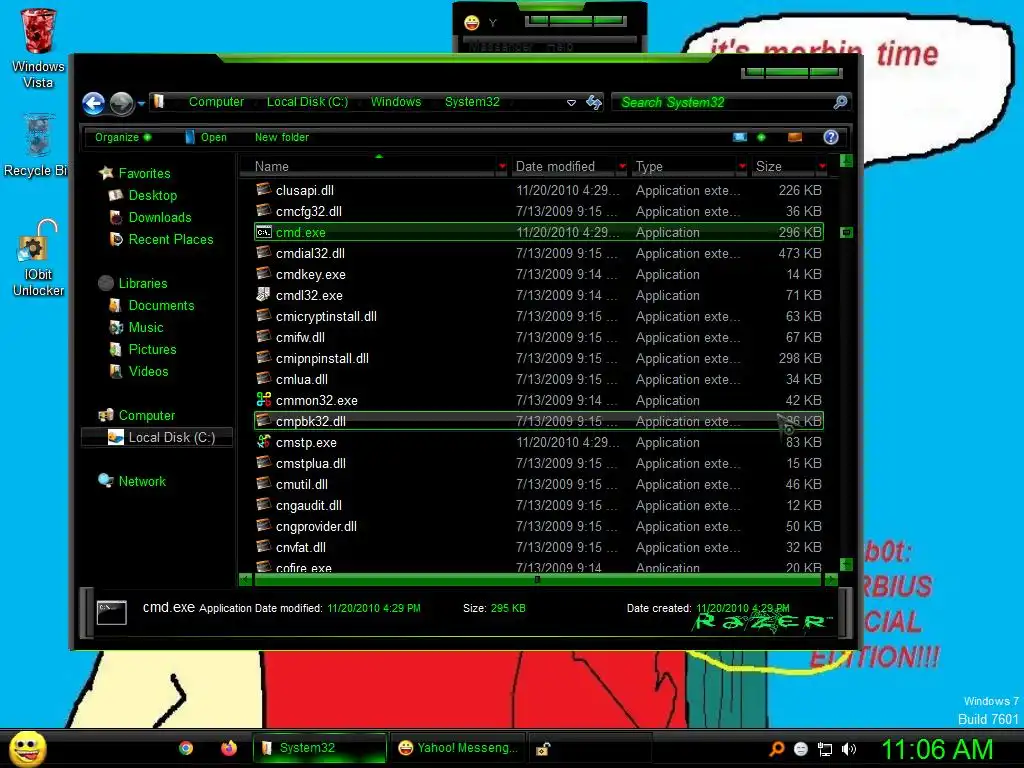This screenshot has height=768, width=1024.
Task: Click the smiley Start button
Action: click(x=28, y=748)
